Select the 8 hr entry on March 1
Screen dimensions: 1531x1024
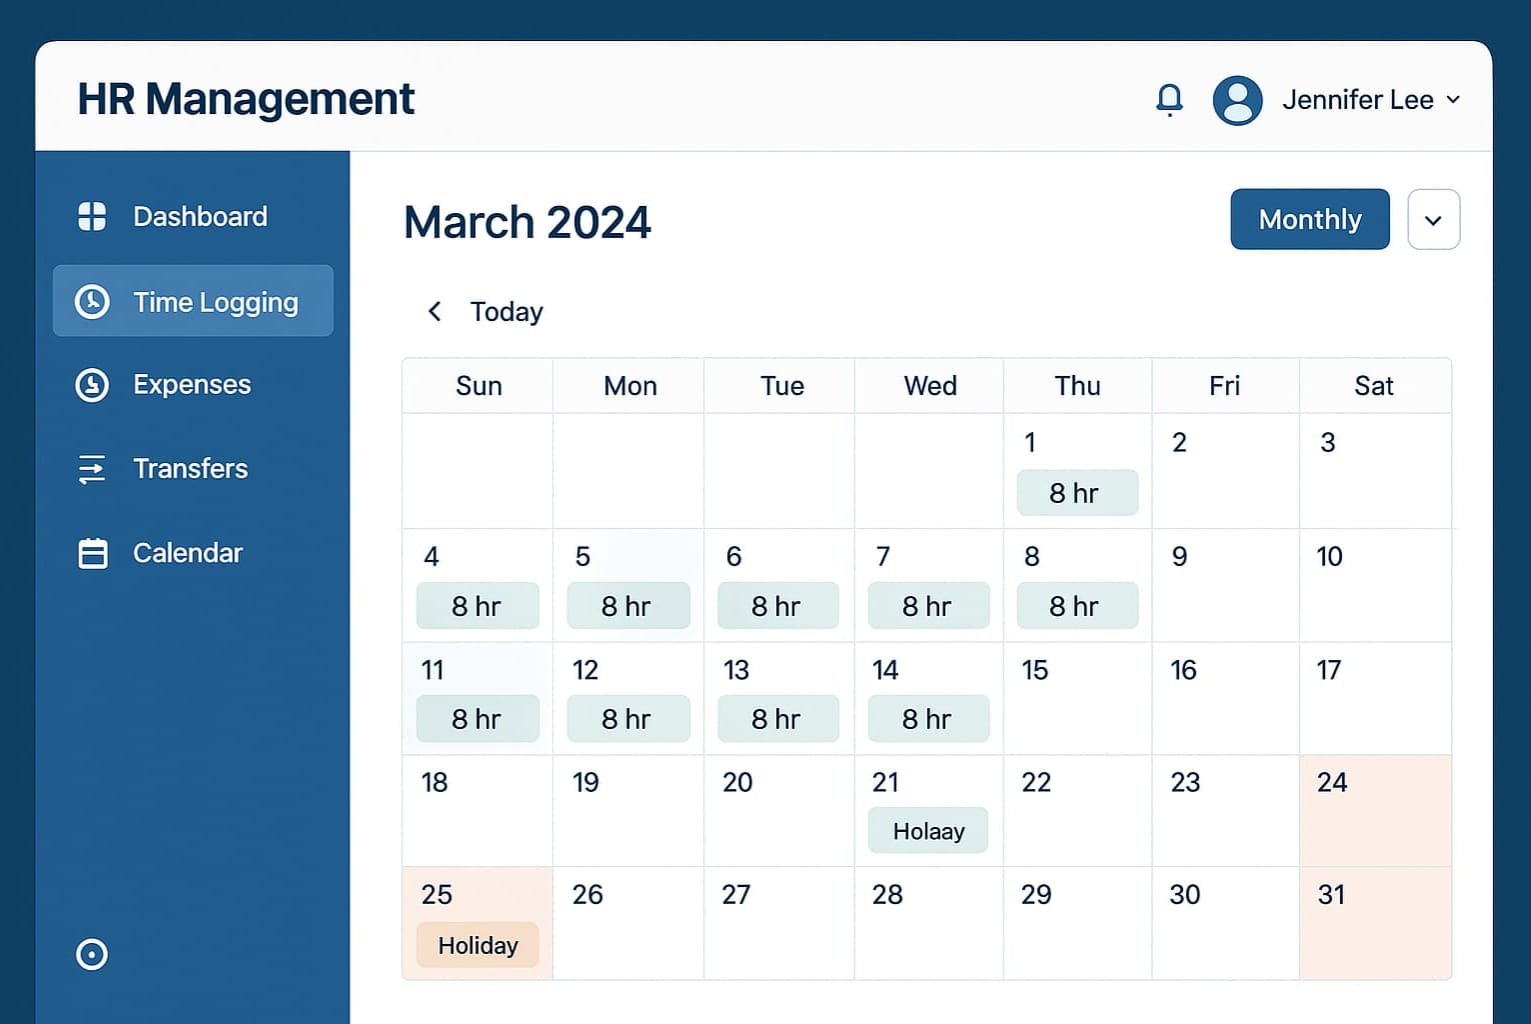click(x=1077, y=493)
